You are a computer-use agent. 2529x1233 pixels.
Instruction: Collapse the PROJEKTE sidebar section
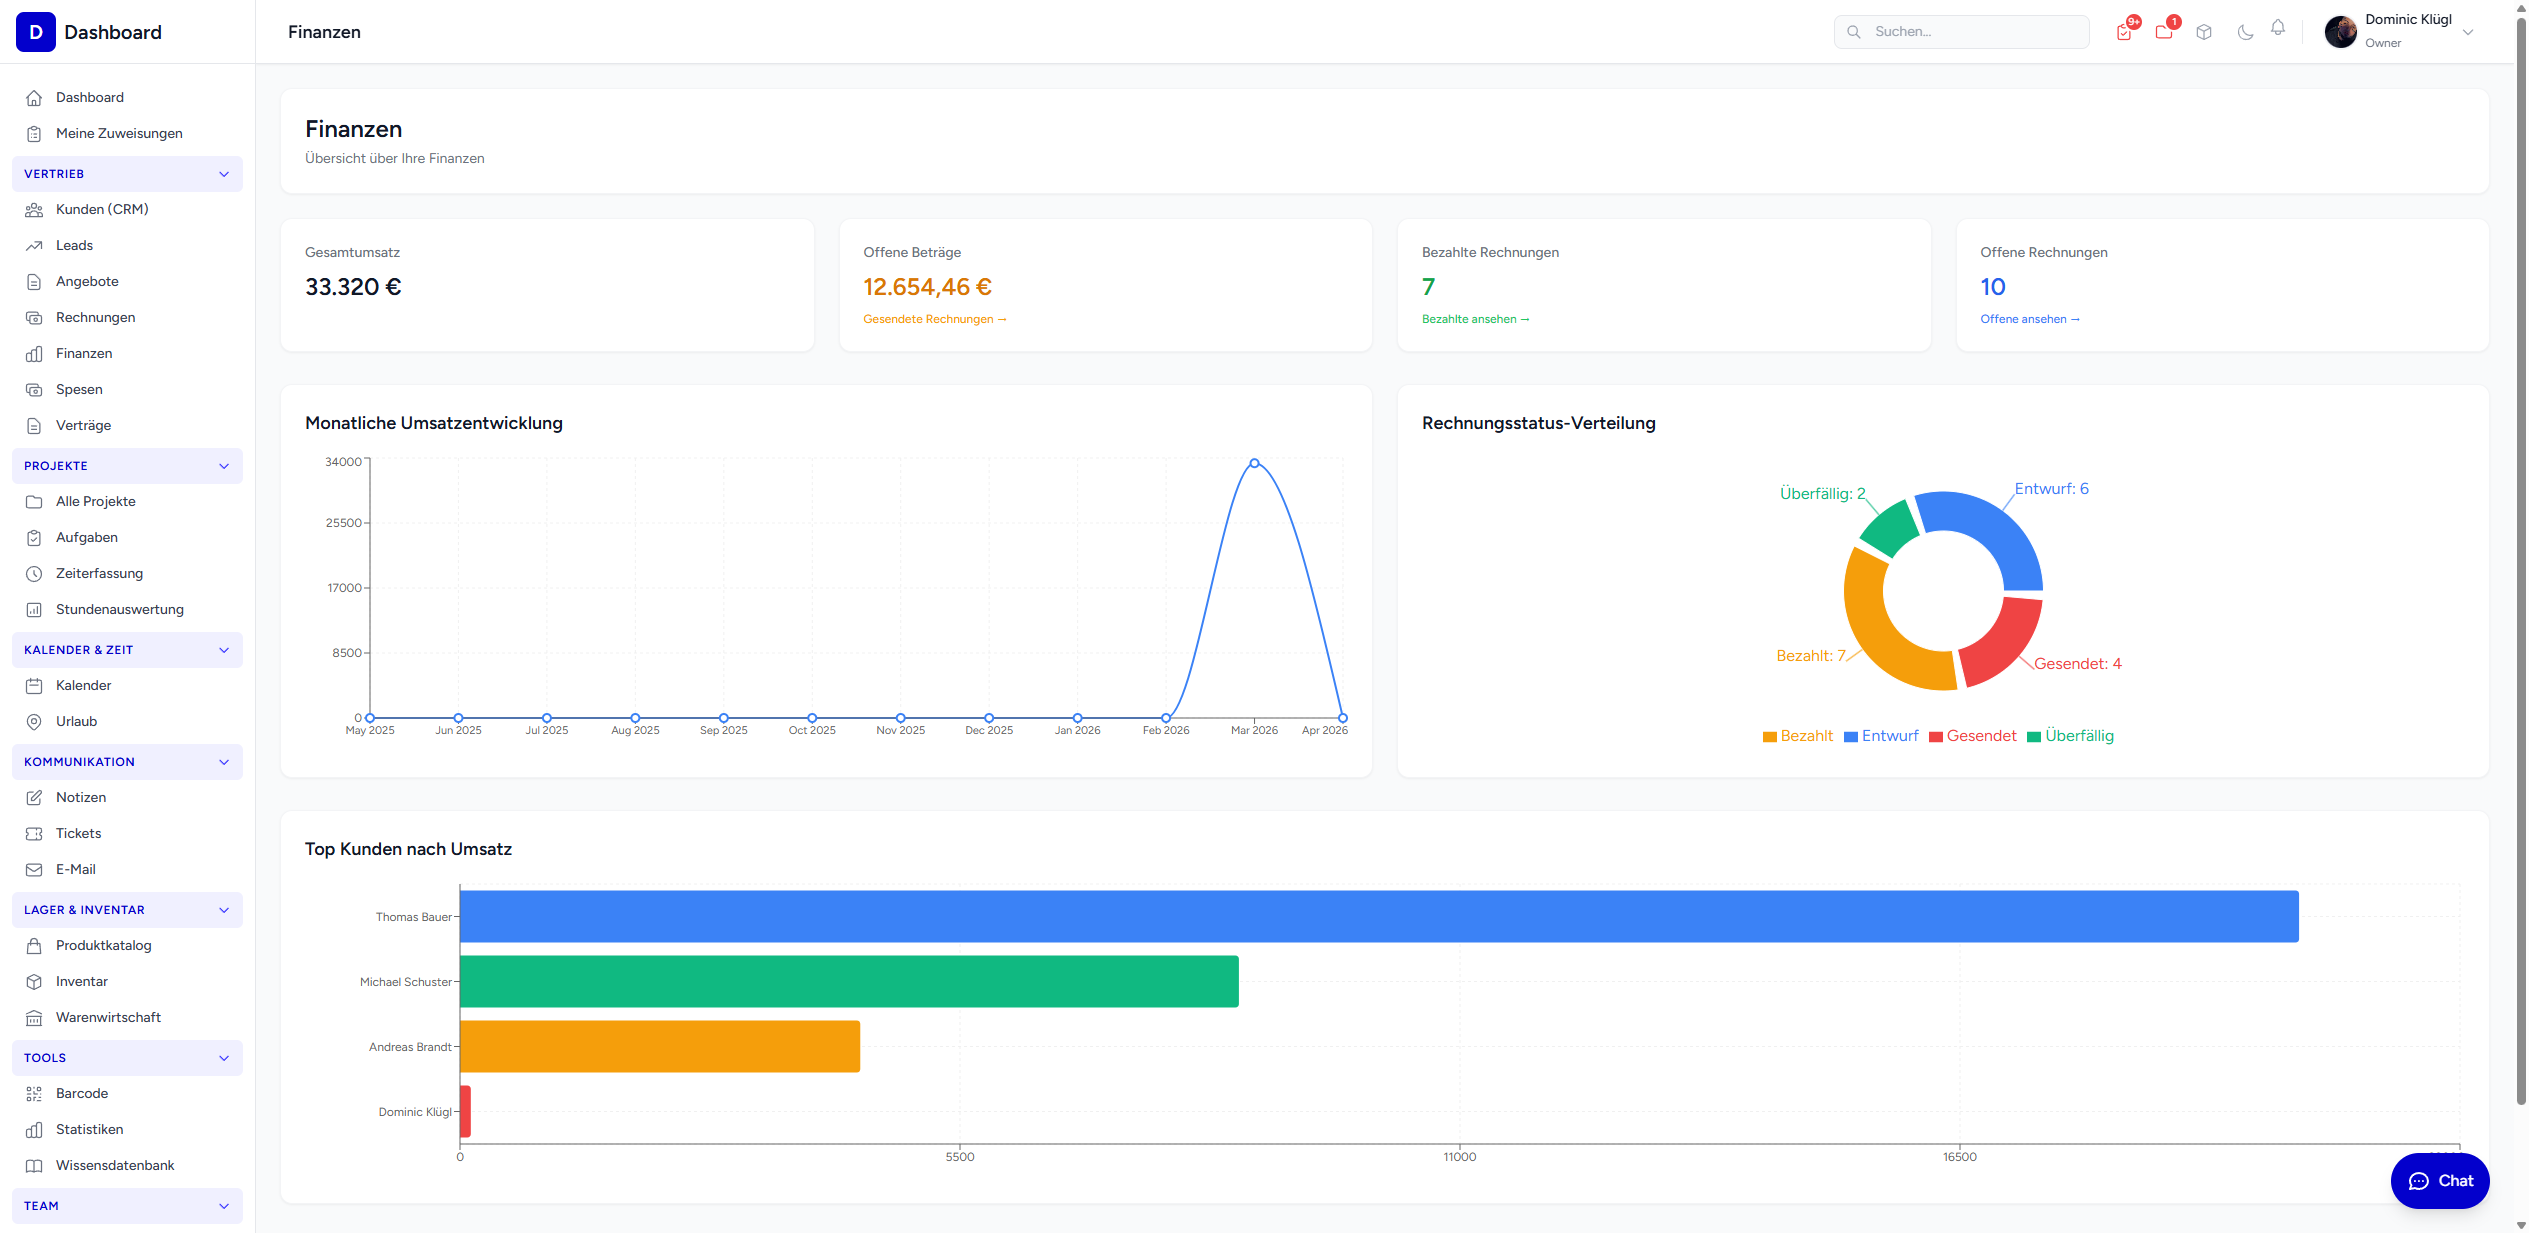(x=127, y=466)
